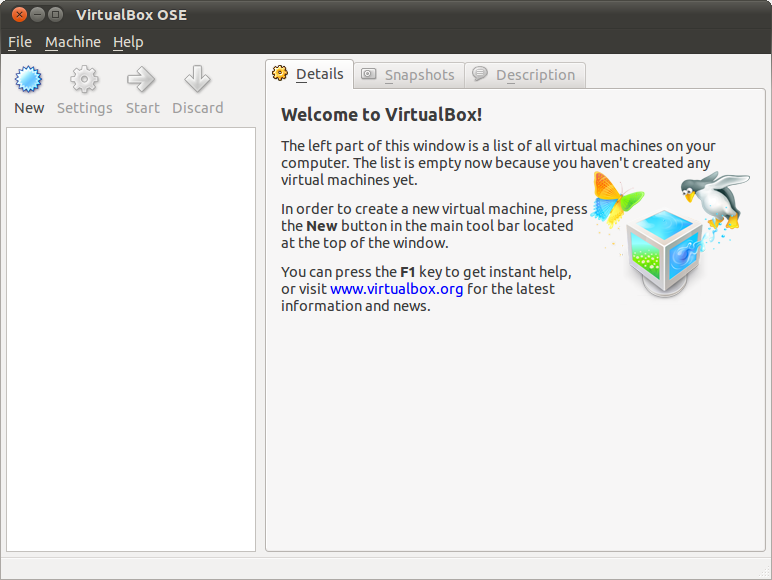Viewport: 772px width, 580px height.
Task: Visit the www.virtualbox.org link
Action: click(396, 289)
